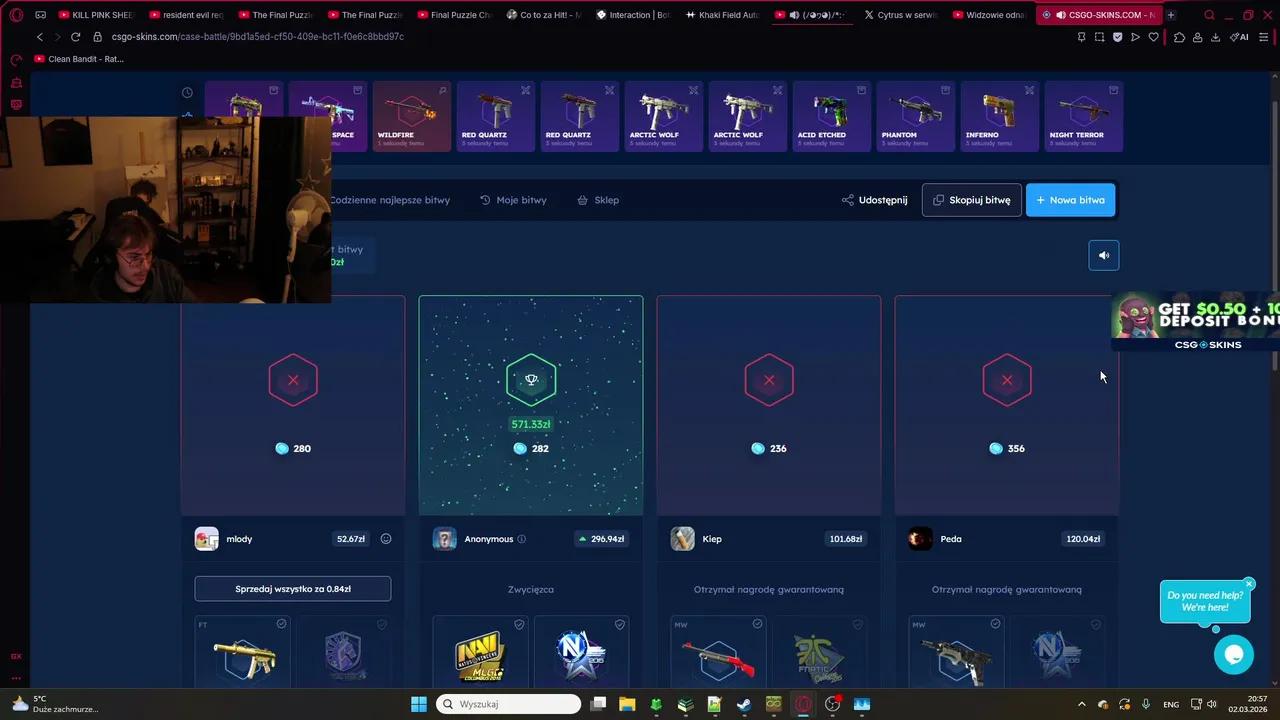Open the info icon next to Anonymous
The width and height of the screenshot is (1280, 720).
(x=521, y=539)
